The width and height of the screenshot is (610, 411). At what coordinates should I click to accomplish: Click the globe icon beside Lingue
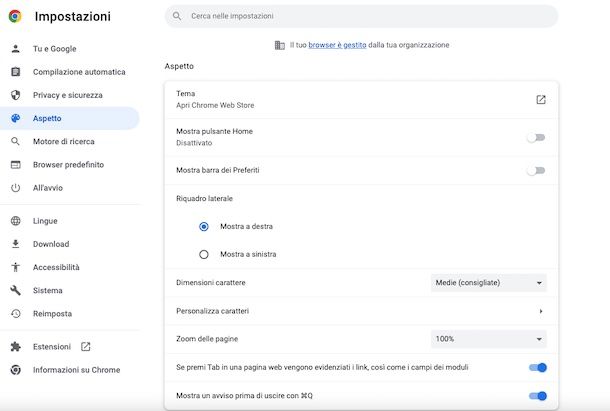(16, 221)
